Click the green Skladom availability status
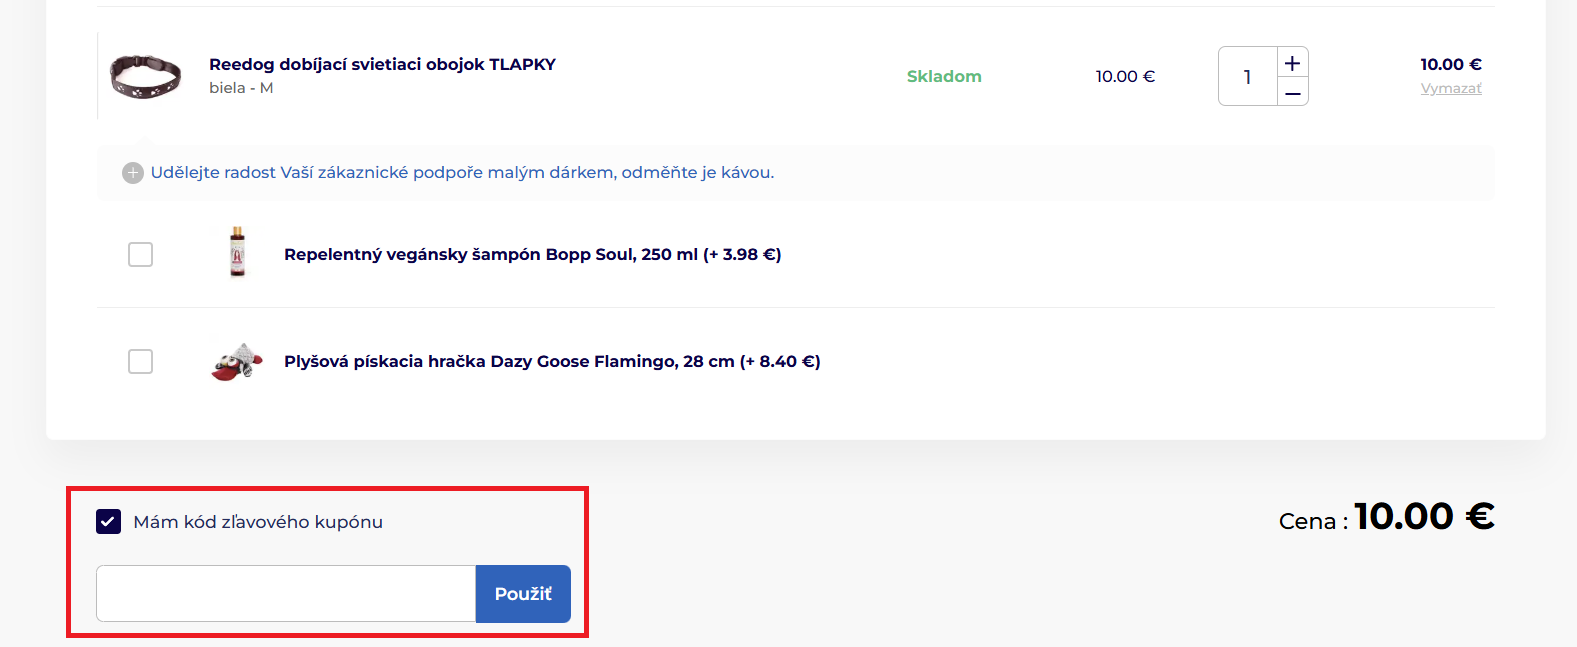Viewport: 1577px width, 647px height. [x=944, y=77]
